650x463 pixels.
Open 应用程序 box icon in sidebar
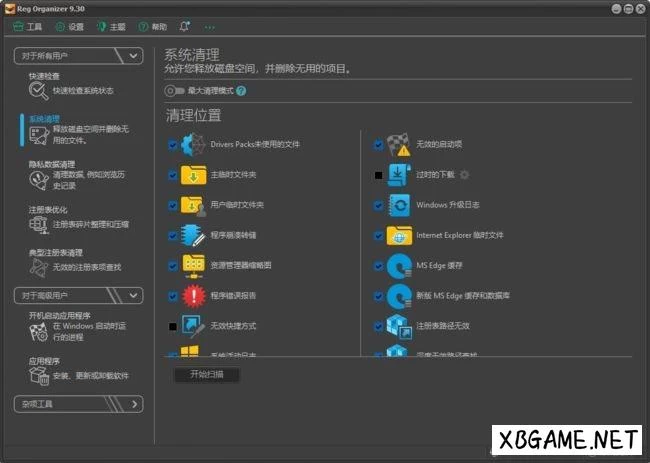coord(38,375)
